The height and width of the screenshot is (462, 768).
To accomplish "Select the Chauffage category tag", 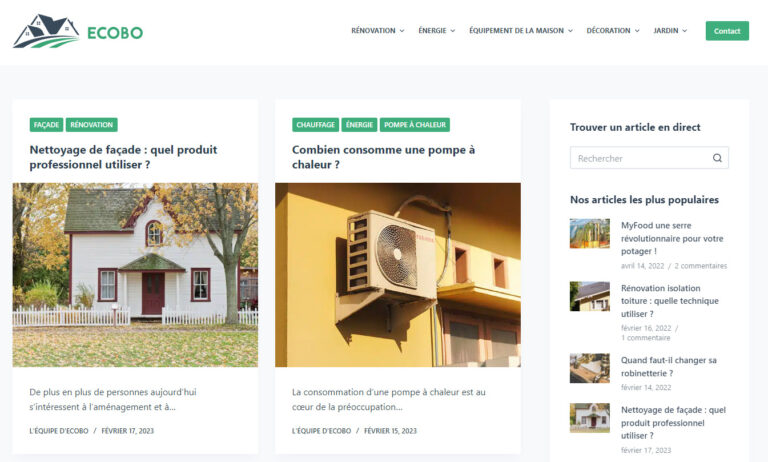I will coord(315,125).
